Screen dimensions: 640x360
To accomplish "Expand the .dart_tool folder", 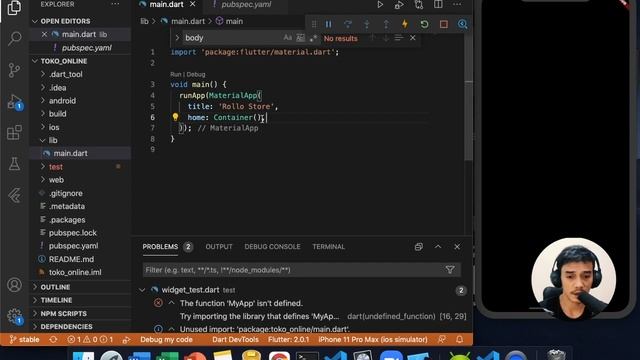I will pos(65,74).
